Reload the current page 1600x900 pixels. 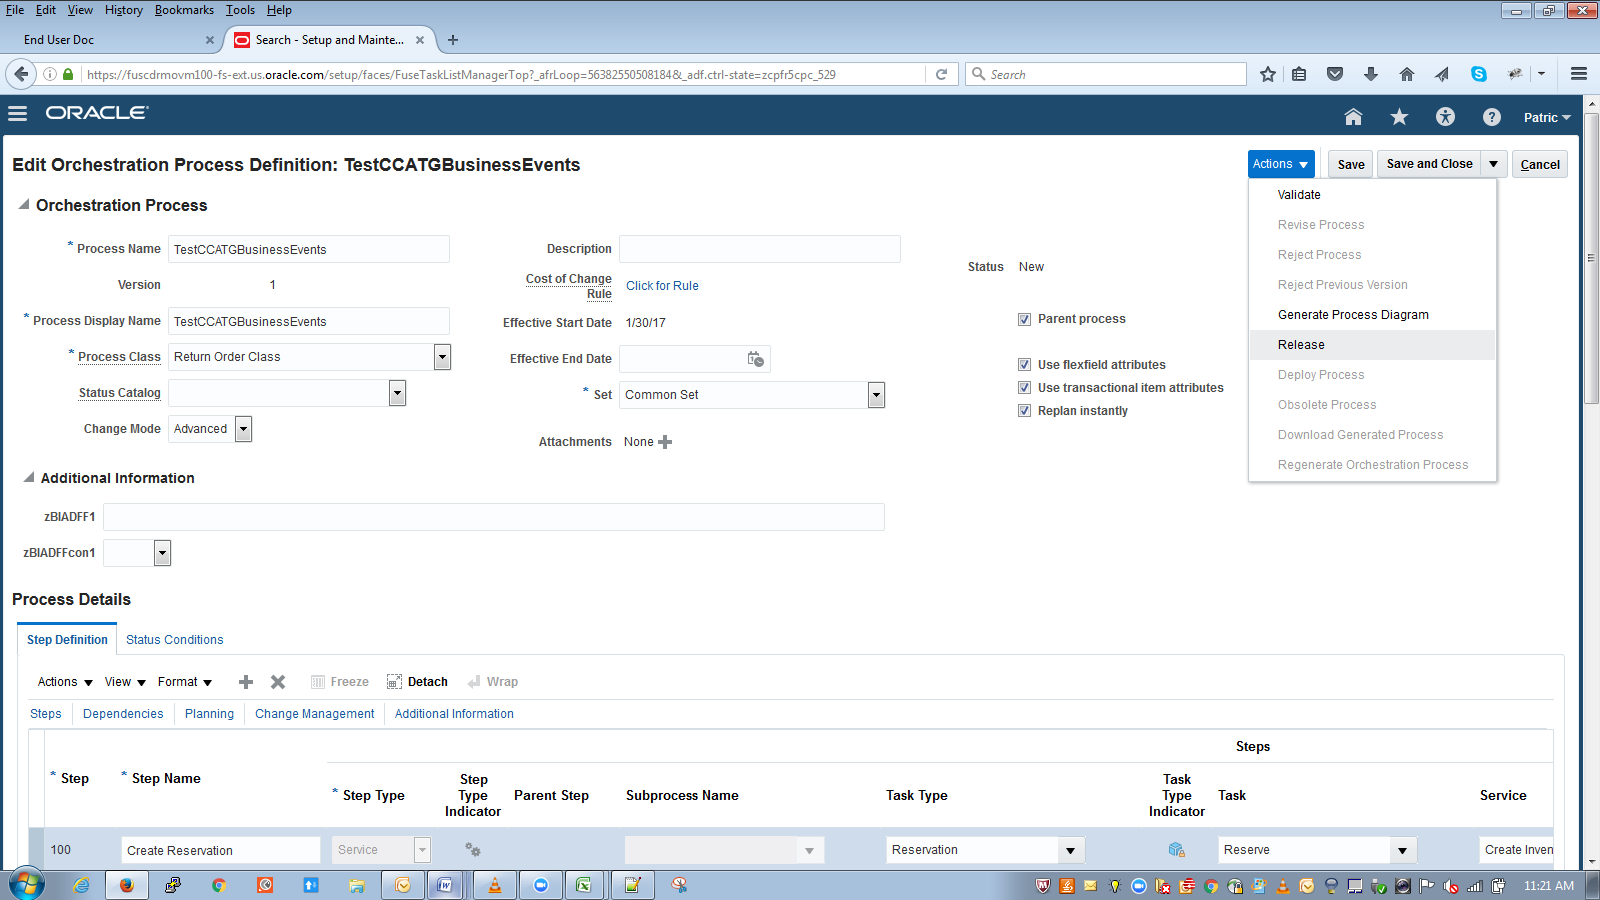coord(941,74)
